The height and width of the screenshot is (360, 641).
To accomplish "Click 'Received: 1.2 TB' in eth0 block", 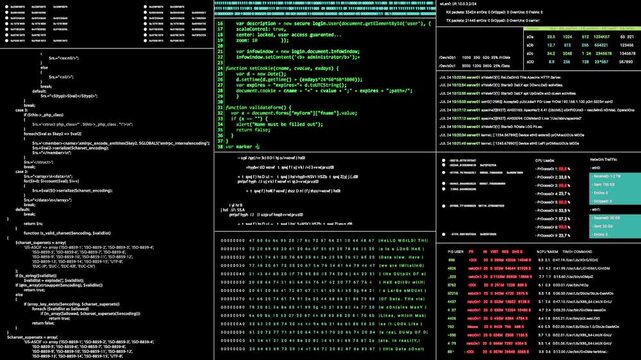I will [607, 176].
